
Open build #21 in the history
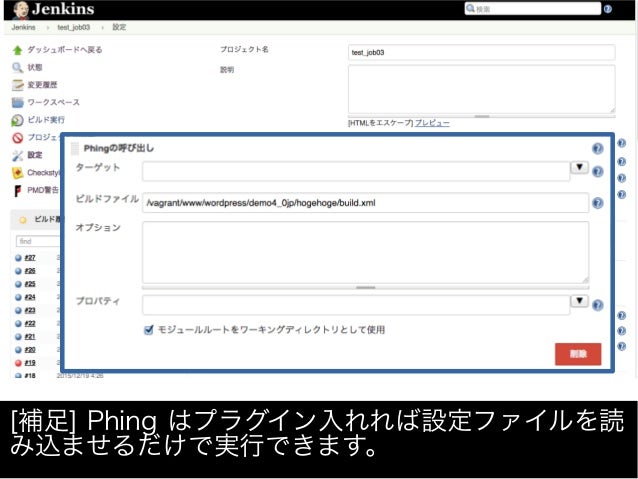[30, 337]
